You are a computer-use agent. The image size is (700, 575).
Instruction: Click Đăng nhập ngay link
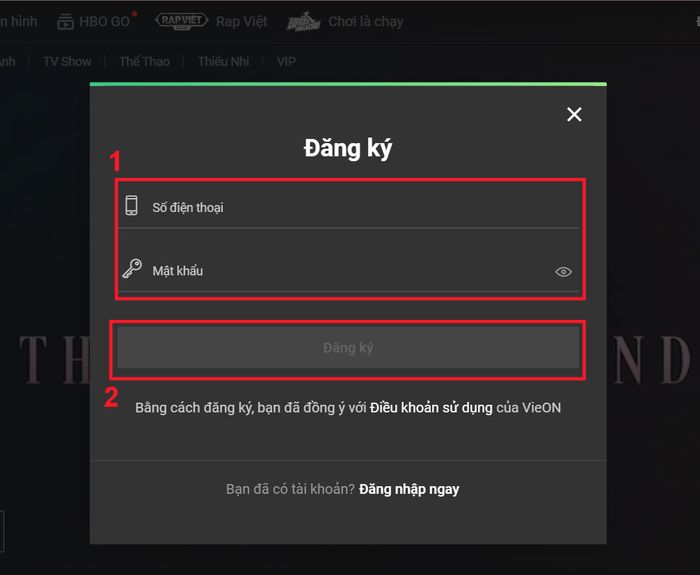coord(409,489)
